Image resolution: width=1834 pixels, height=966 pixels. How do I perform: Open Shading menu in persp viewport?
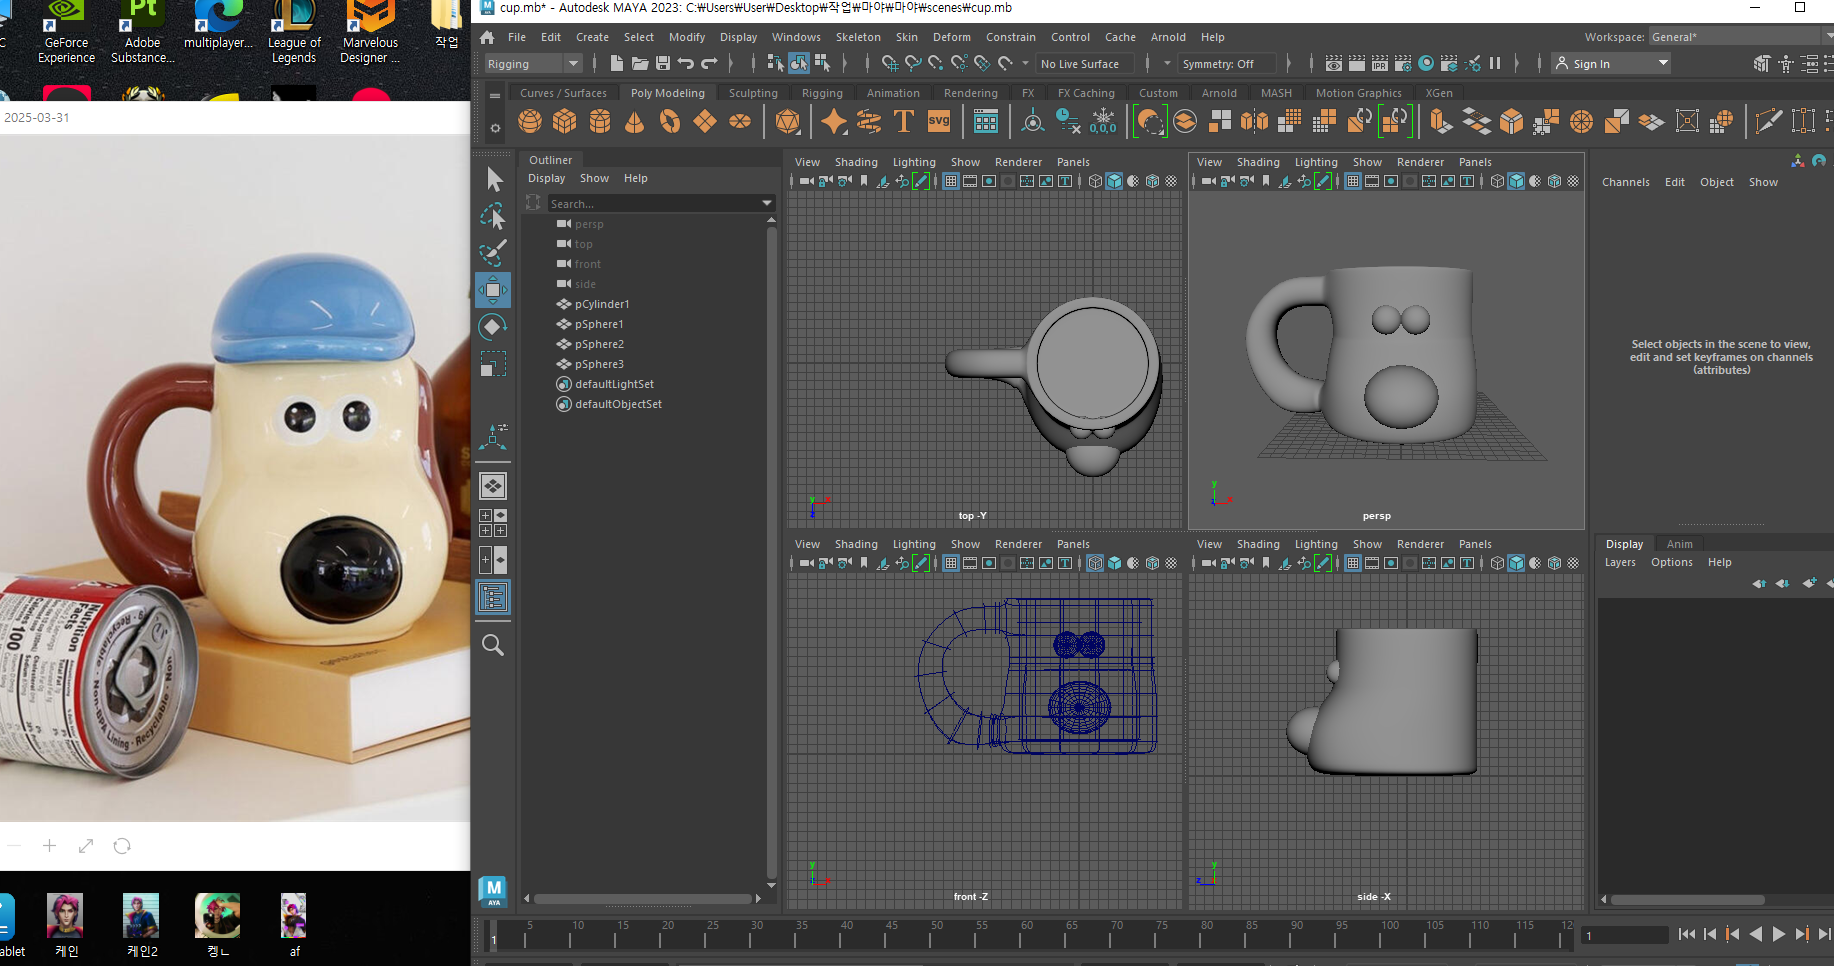(1257, 162)
